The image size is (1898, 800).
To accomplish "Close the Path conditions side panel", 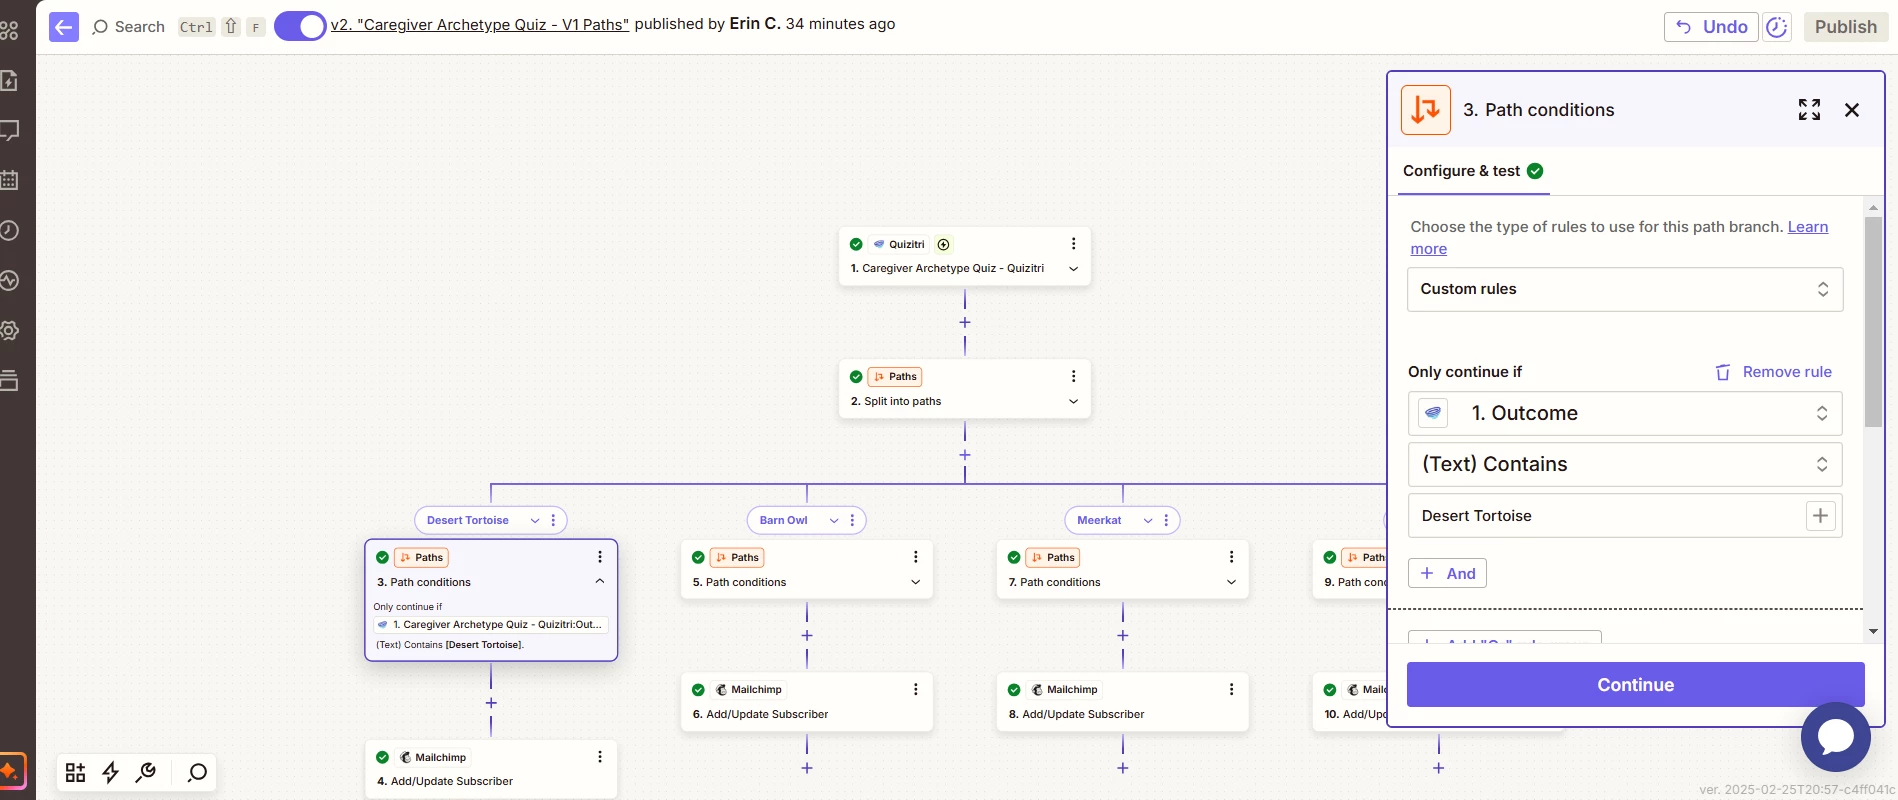I will (1852, 110).
